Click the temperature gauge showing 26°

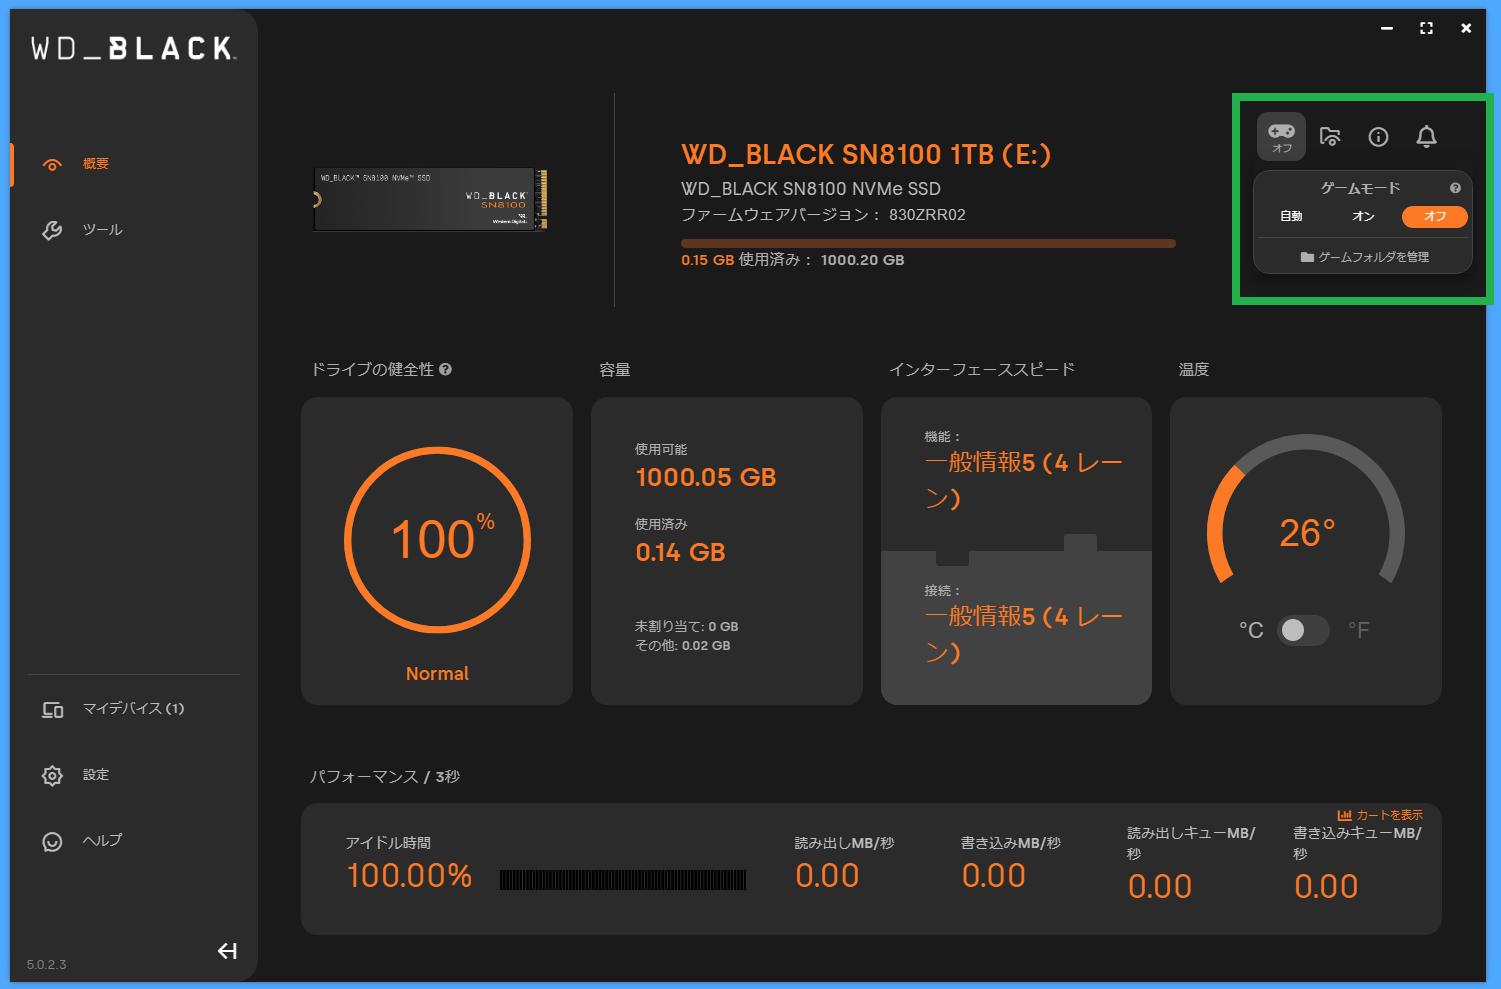coord(1306,510)
